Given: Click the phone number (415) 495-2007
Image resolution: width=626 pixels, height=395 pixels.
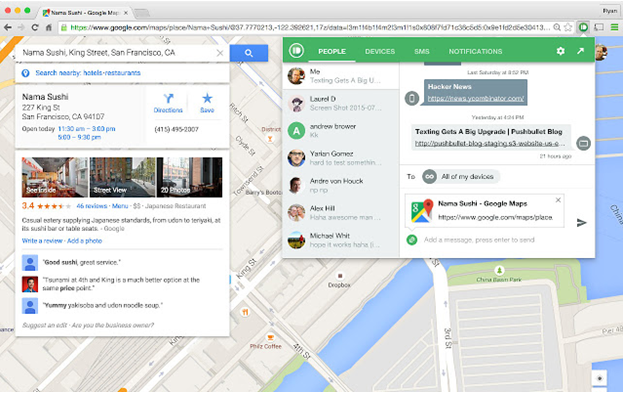Looking at the screenshot, I should (x=176, y=129).
